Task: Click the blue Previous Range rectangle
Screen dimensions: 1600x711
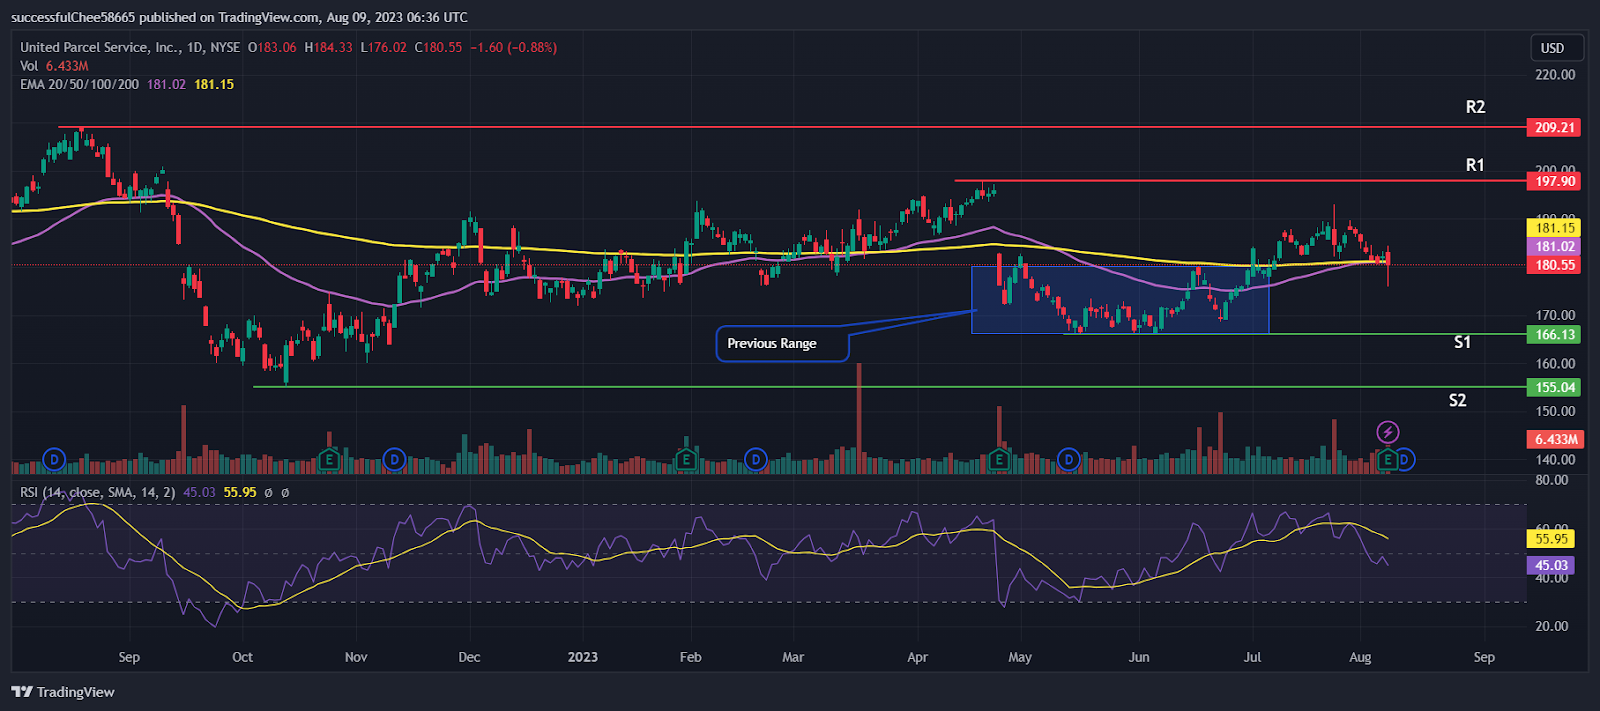Action: 1120,299
